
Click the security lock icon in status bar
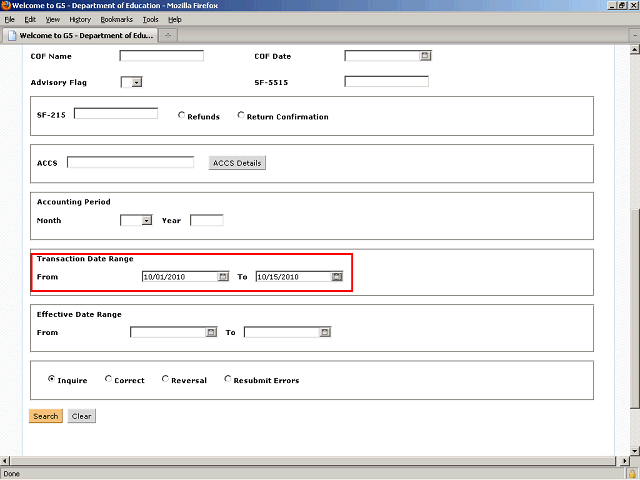(x=632, y=474)
